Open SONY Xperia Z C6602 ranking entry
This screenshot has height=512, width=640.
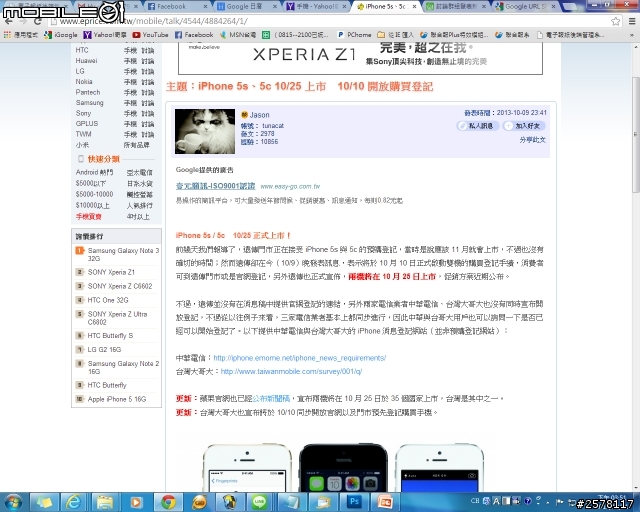(x=120, y=286)
